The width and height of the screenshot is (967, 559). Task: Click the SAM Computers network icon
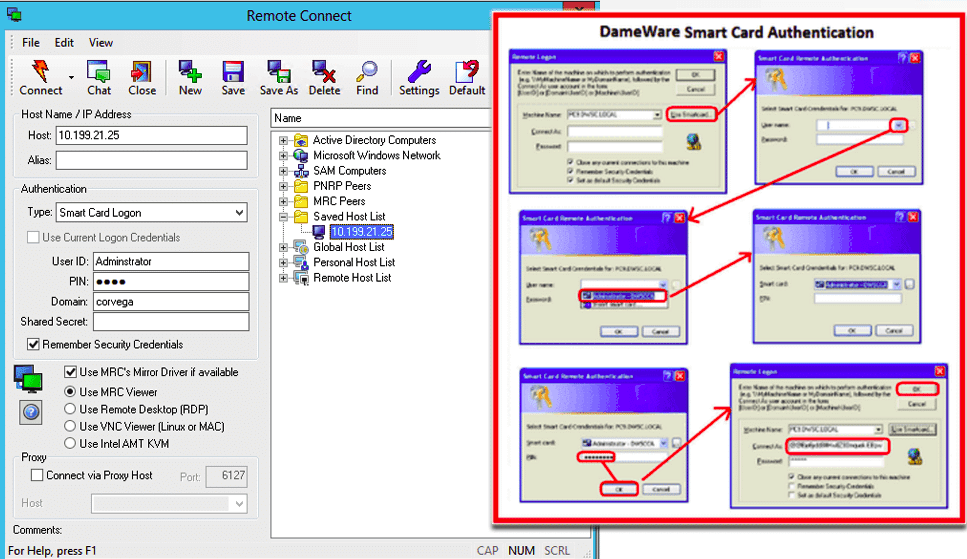(x=300, y=171)
